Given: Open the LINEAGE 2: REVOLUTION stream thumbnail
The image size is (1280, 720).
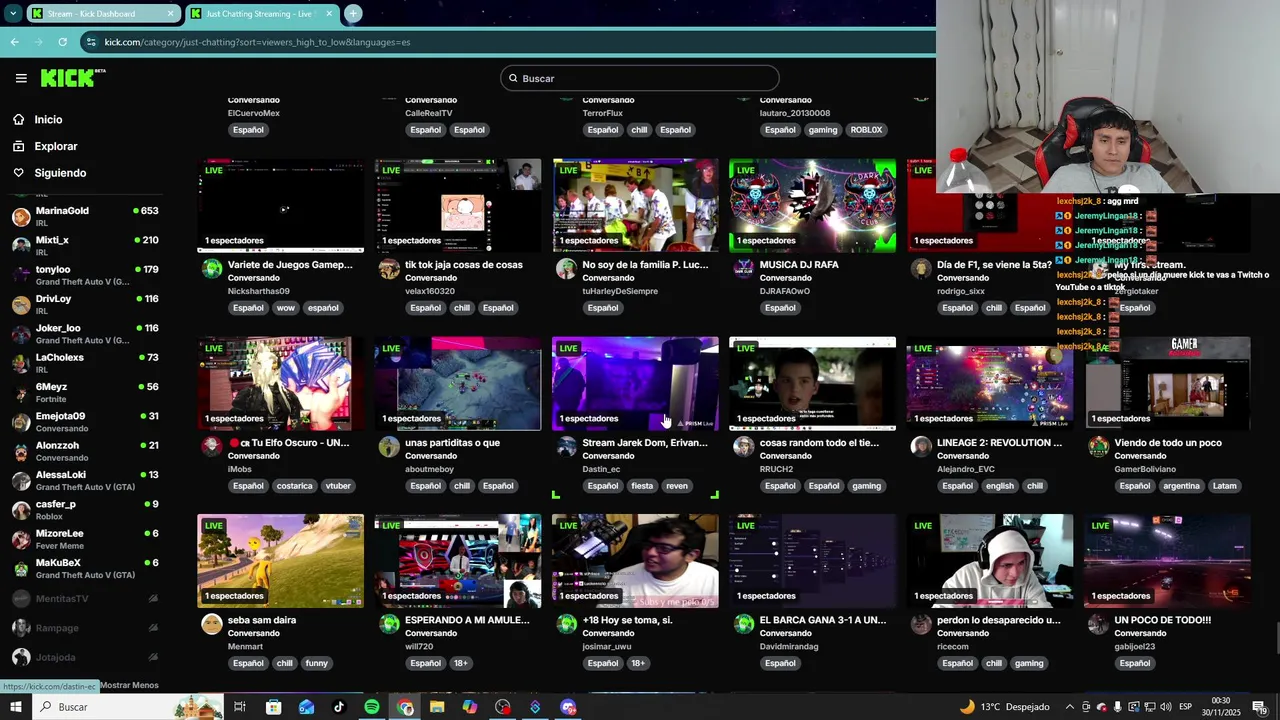Looking at the screenshot, I should pos(989,383).
